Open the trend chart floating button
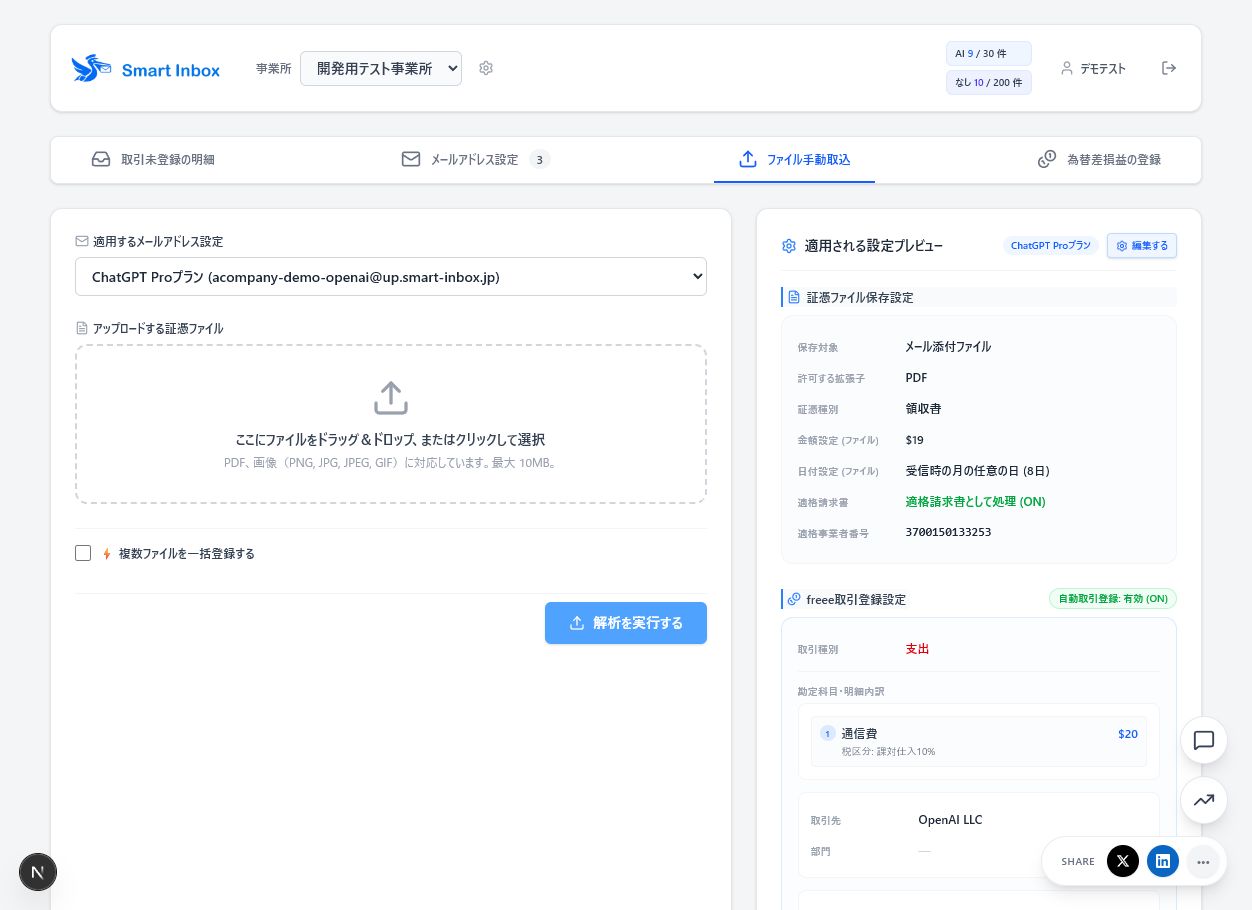 point(1204,800)
